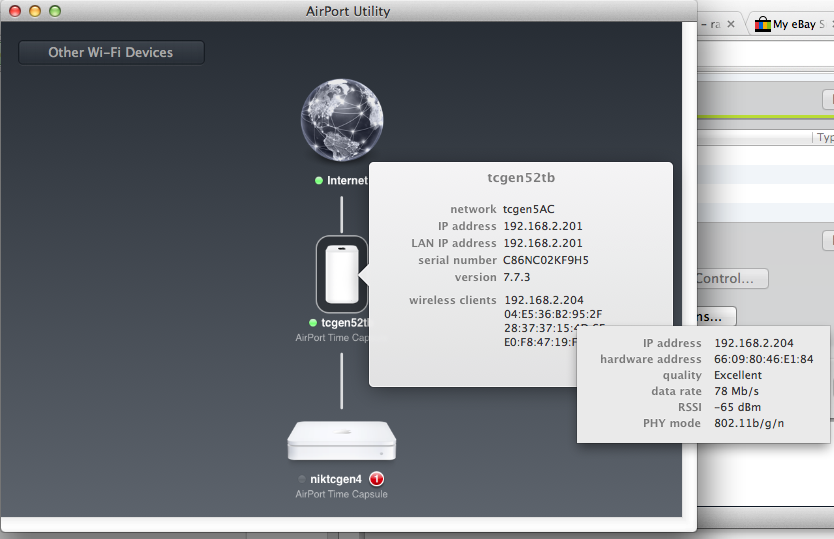Click the RSSI value -65 dBm

(x=737, y=407)
